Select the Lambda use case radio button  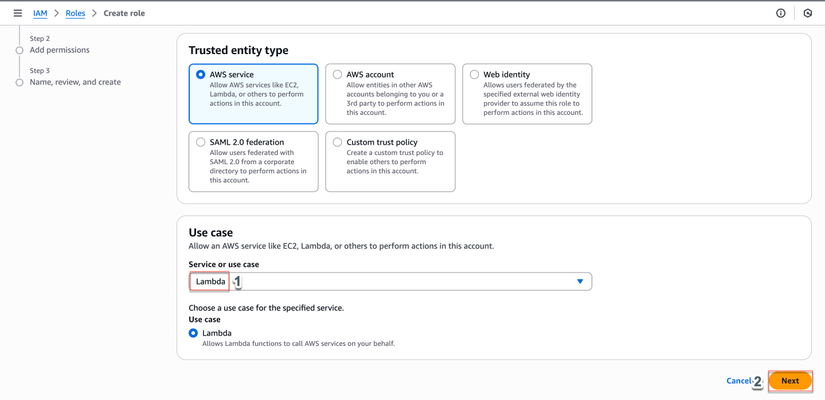193,333
